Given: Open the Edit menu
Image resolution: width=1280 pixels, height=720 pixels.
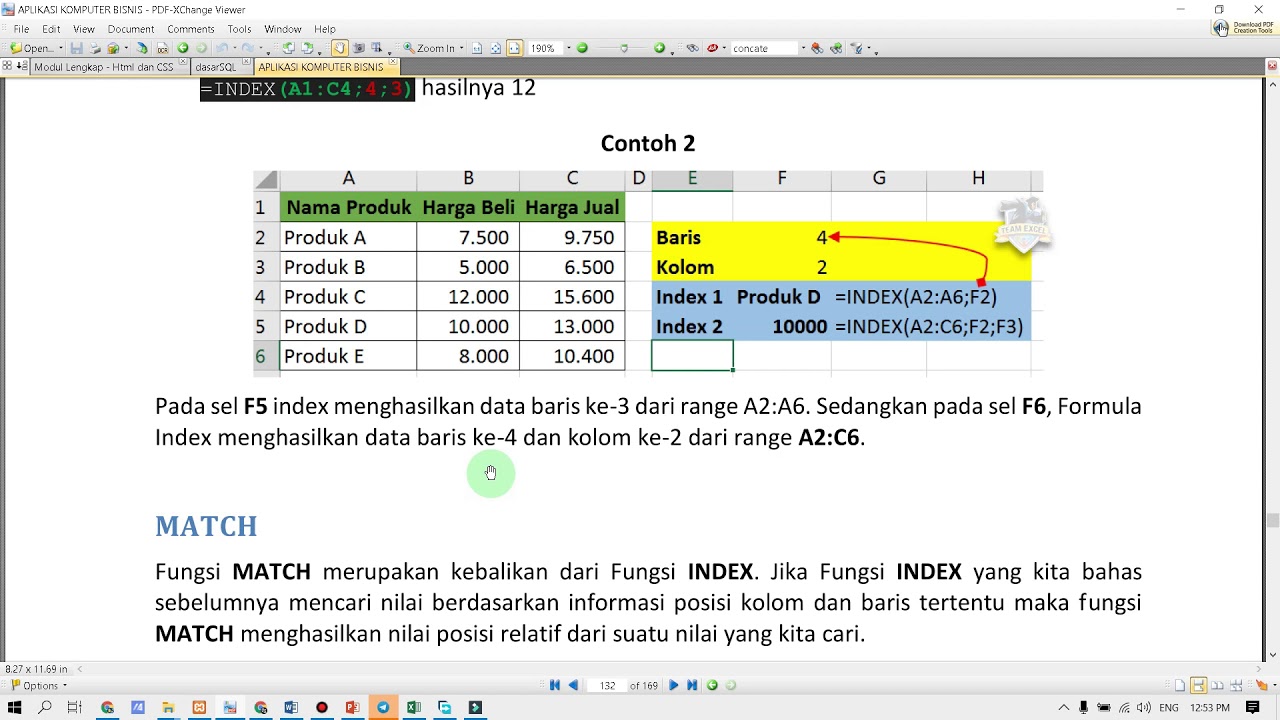Looking at the screenshot, I should [x=51, y=29].
